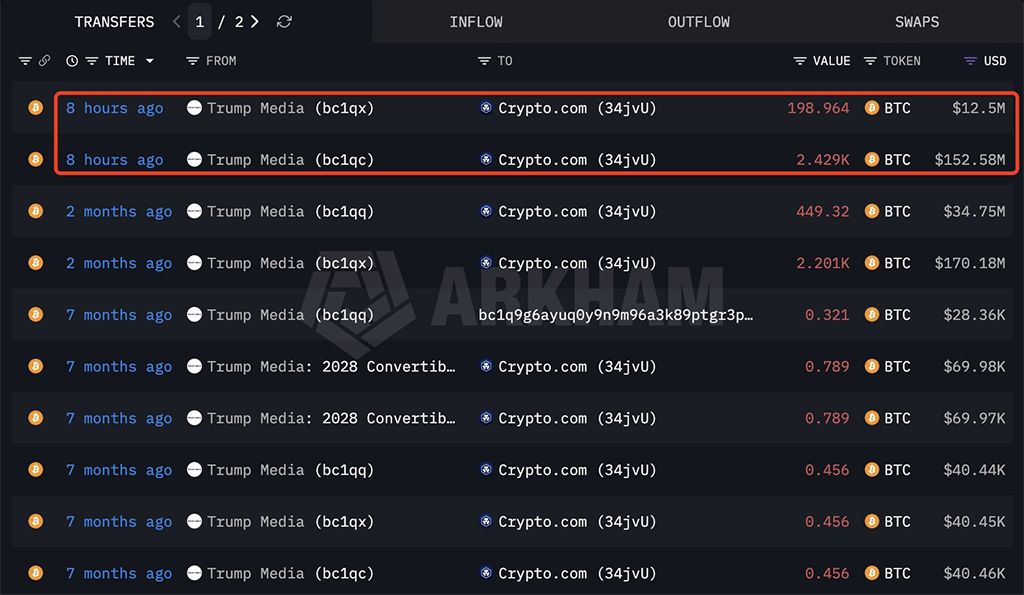Expand the TIME sort dropdown arrow

tap(150, 61)
